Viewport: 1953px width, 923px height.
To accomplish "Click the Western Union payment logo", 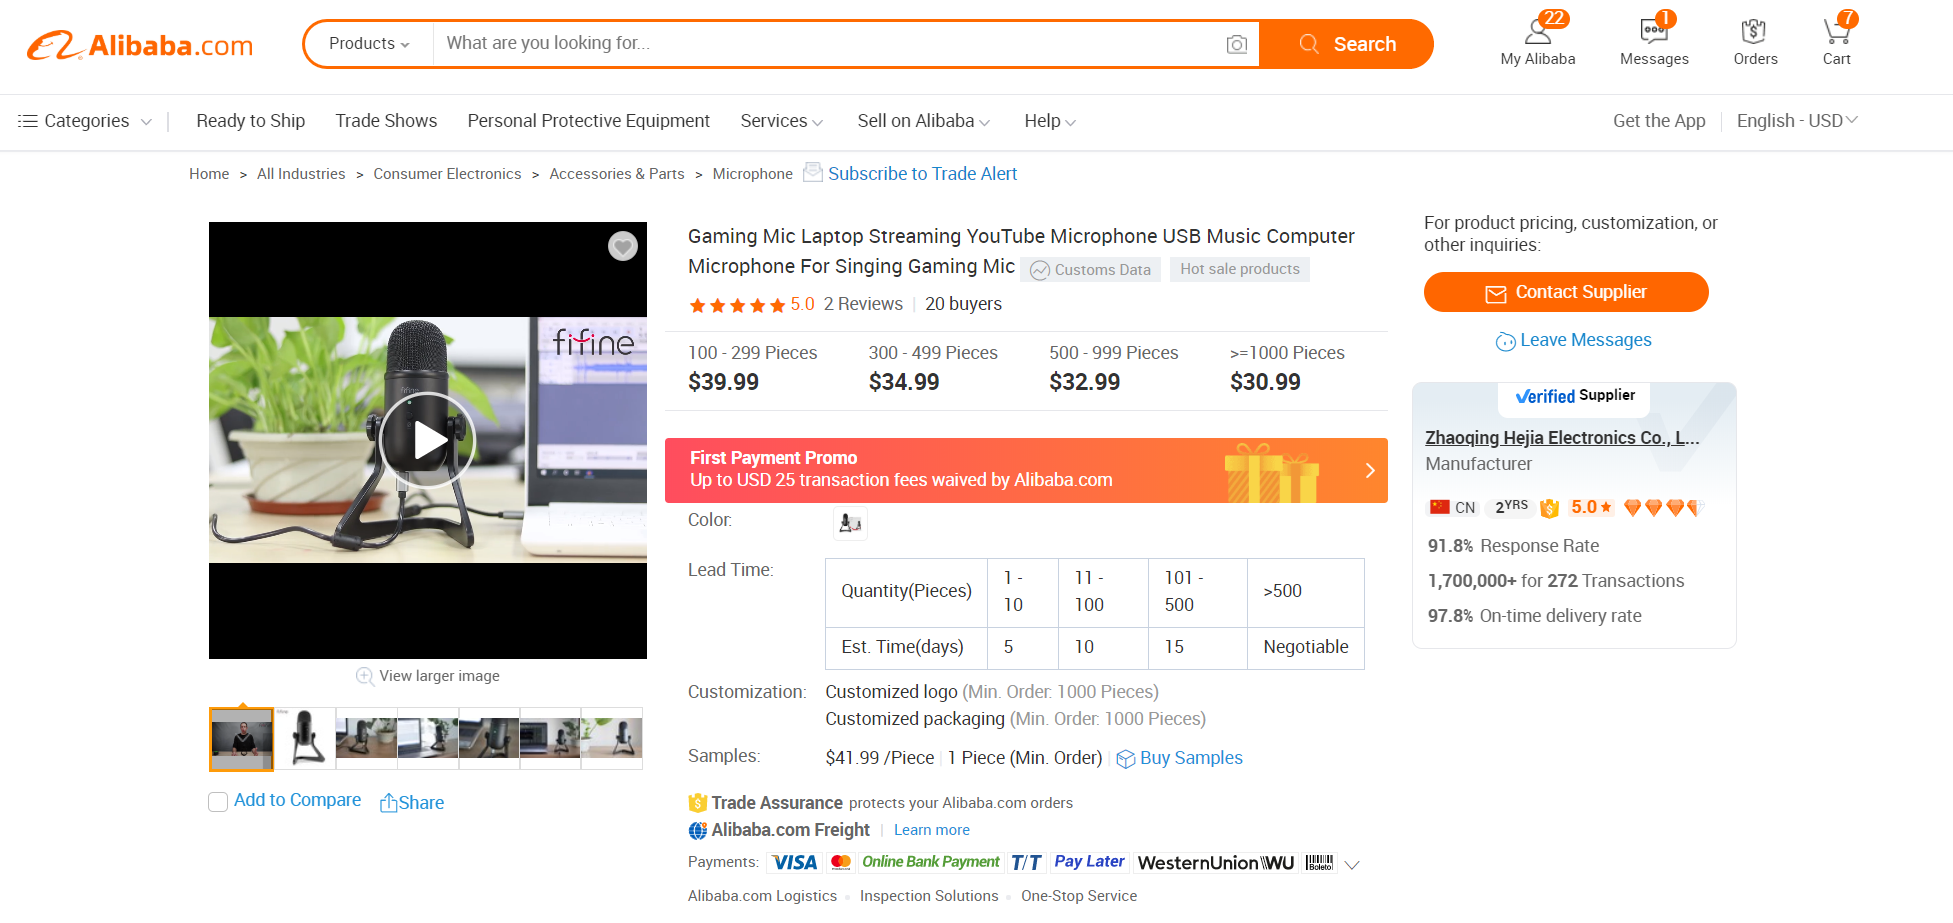I will click(1216, 863).
